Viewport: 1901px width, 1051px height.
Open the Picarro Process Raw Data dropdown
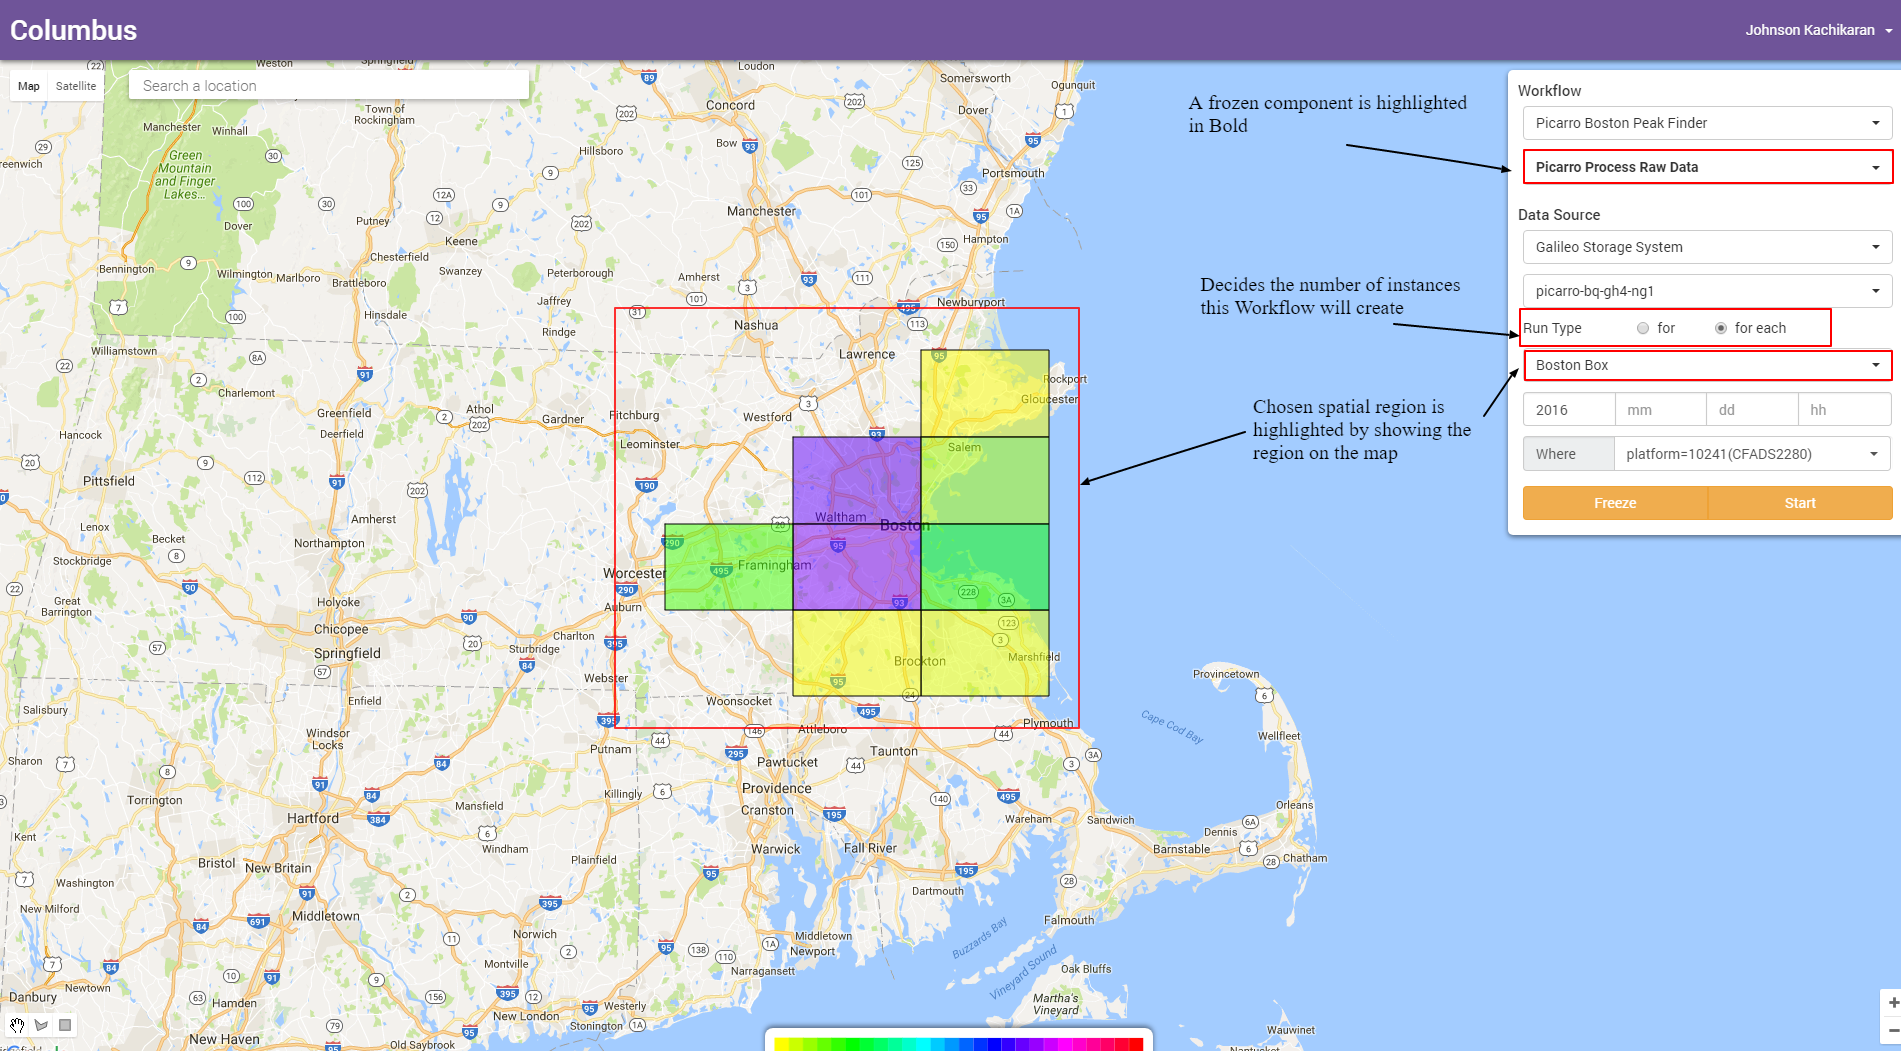[1707, 167]
